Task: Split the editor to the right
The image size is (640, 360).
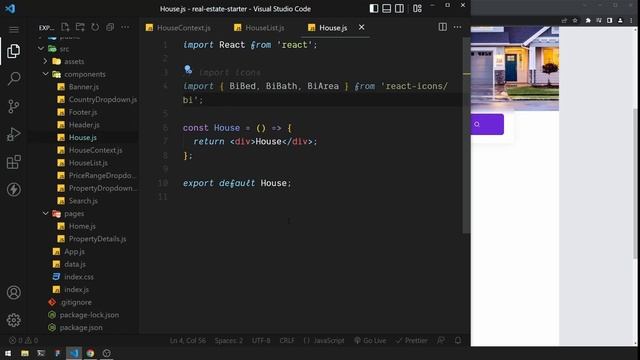Action: pyautogui.click(x=442, y=27)
